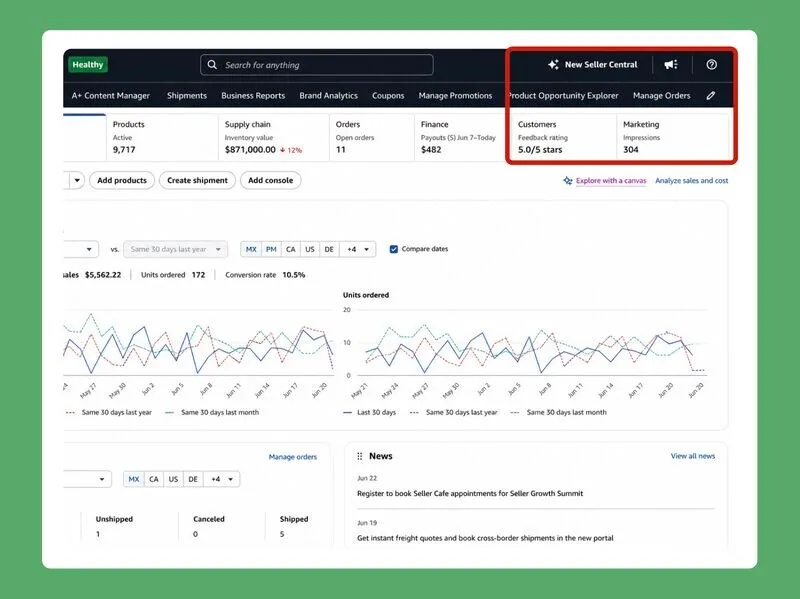Click the magnifier icon in the search bar
800x599 pixels.
click(212, 65)
